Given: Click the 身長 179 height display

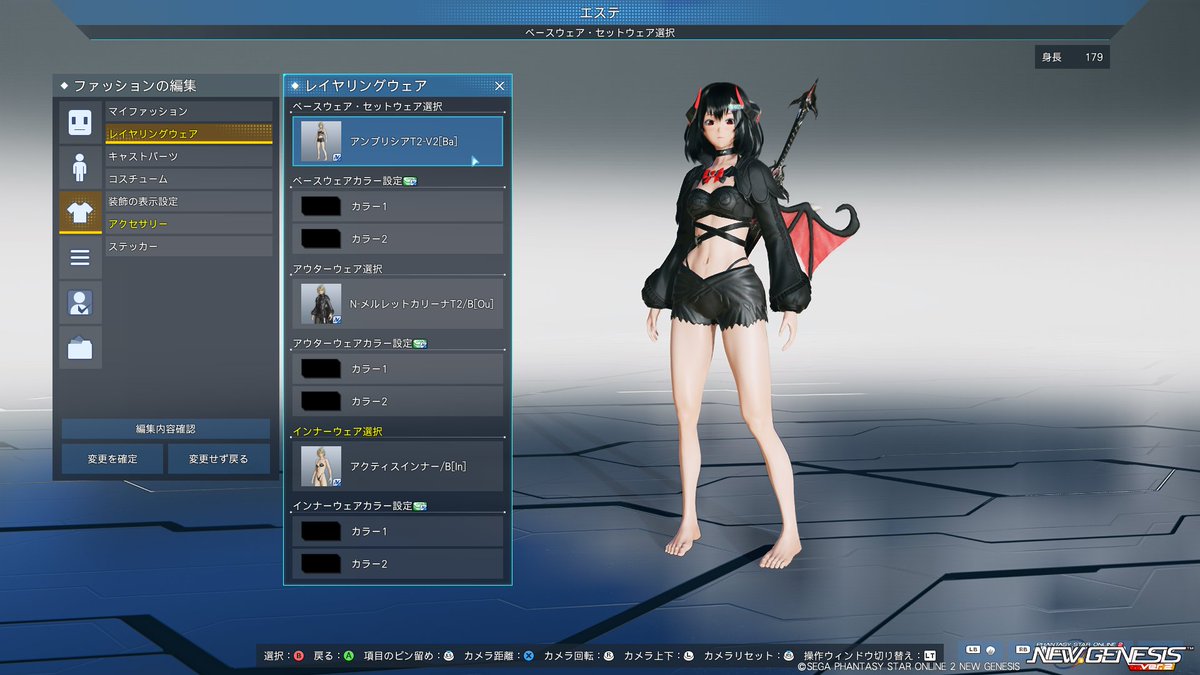Looking at the screenshot, I should pyautogui.click(x=1072, y=57).
